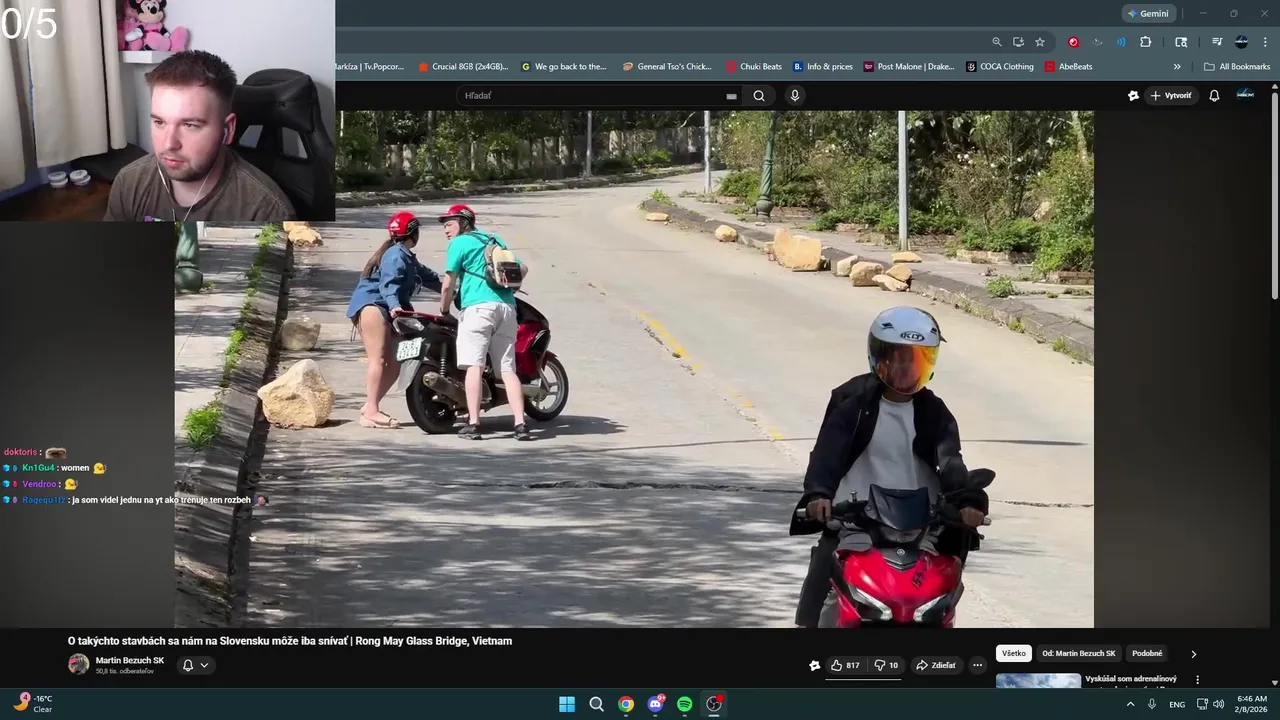The width and height of the screenshot is (1280, 720).
Task: Open the media controls music note icon
Action: pyautogui.click(x=1217, y=42)
